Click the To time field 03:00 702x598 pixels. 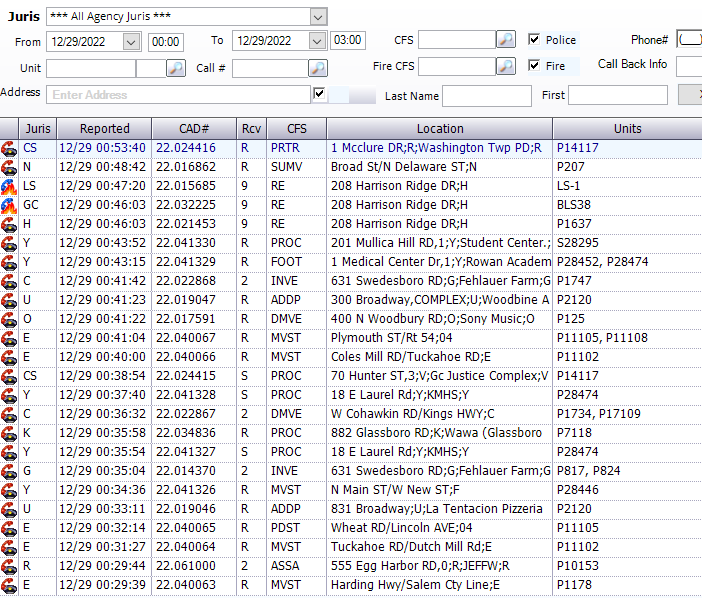(x=347, y=40)
